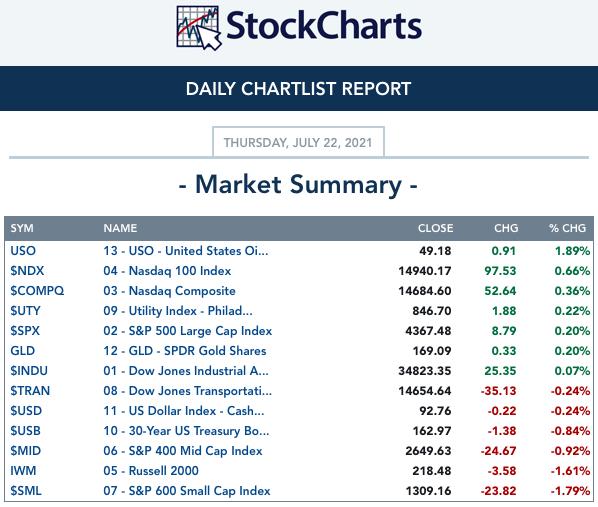Click the StockCharts logo icon
The image size is (598, 507).
click(199, 28)
